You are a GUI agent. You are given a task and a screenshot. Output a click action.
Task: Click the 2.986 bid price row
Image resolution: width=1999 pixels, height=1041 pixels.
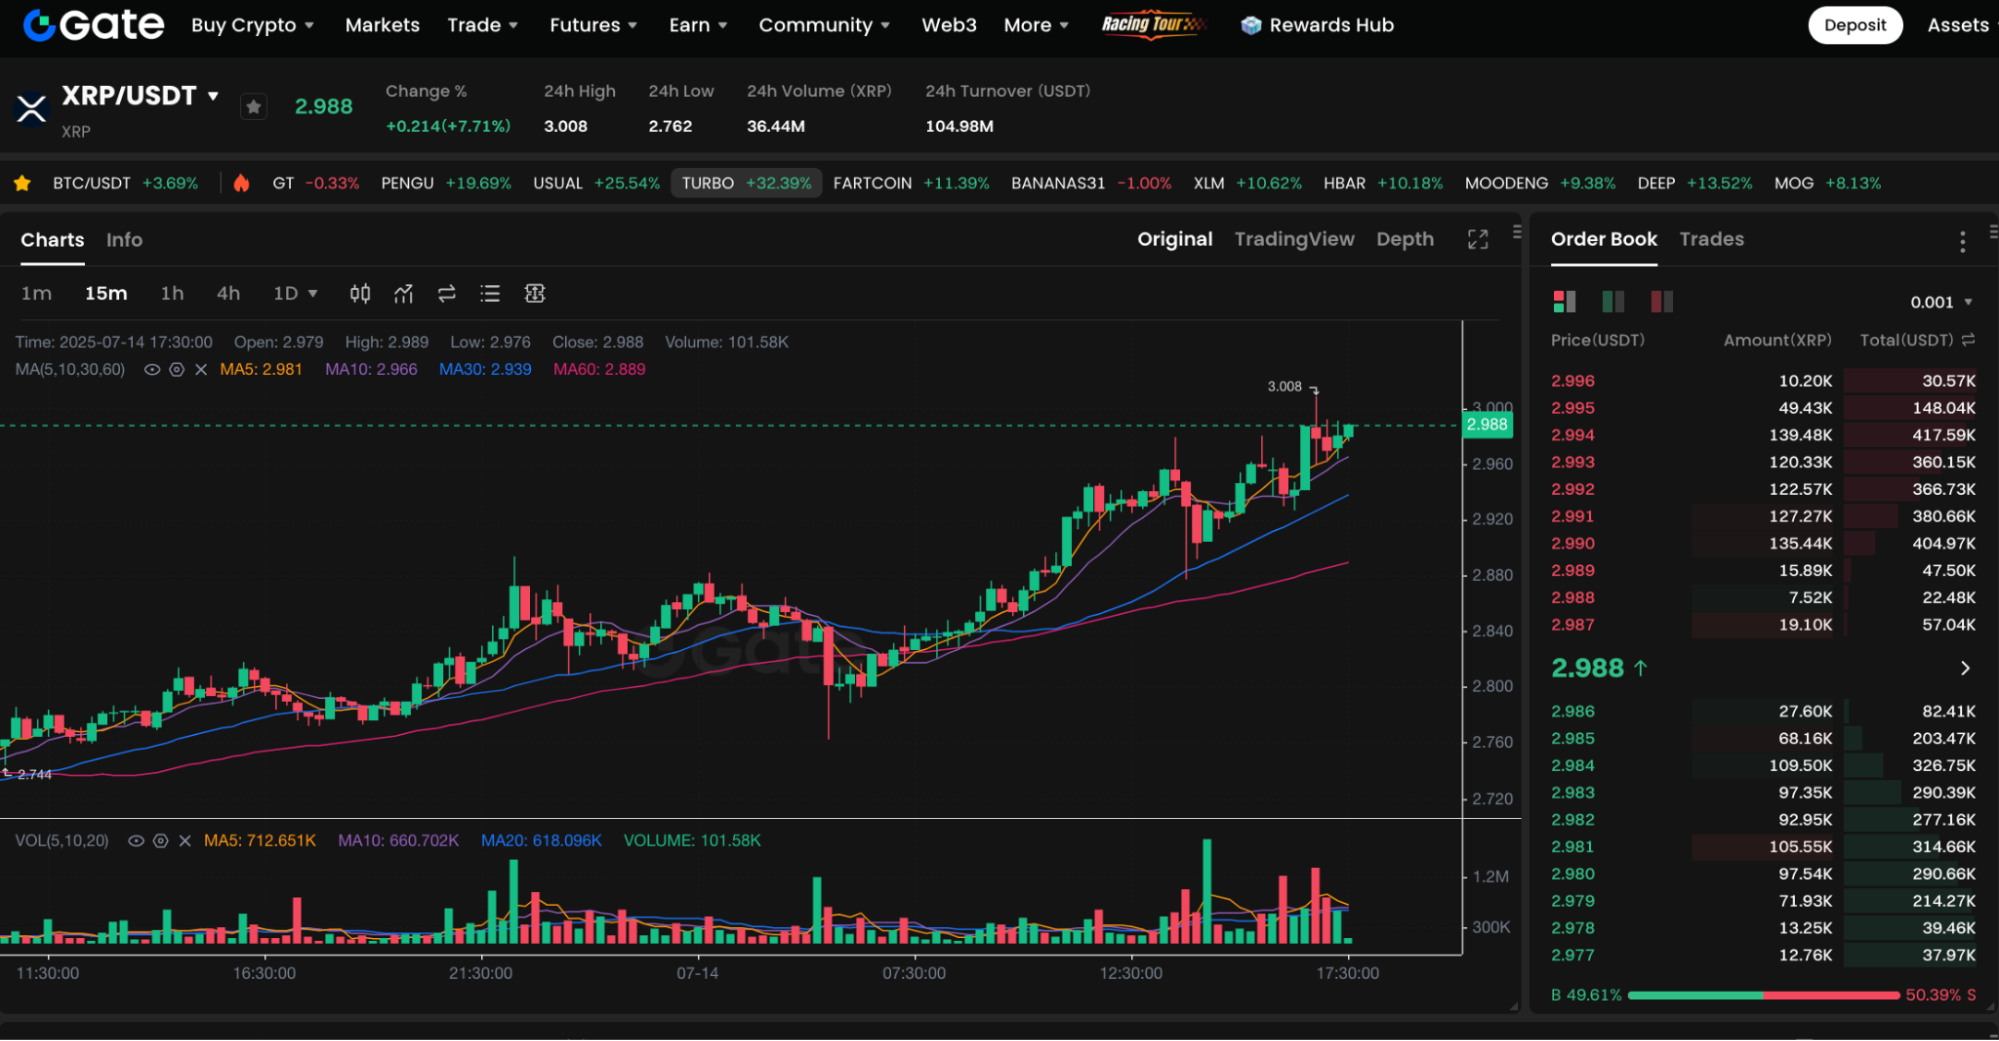[x=1763, y=711]
